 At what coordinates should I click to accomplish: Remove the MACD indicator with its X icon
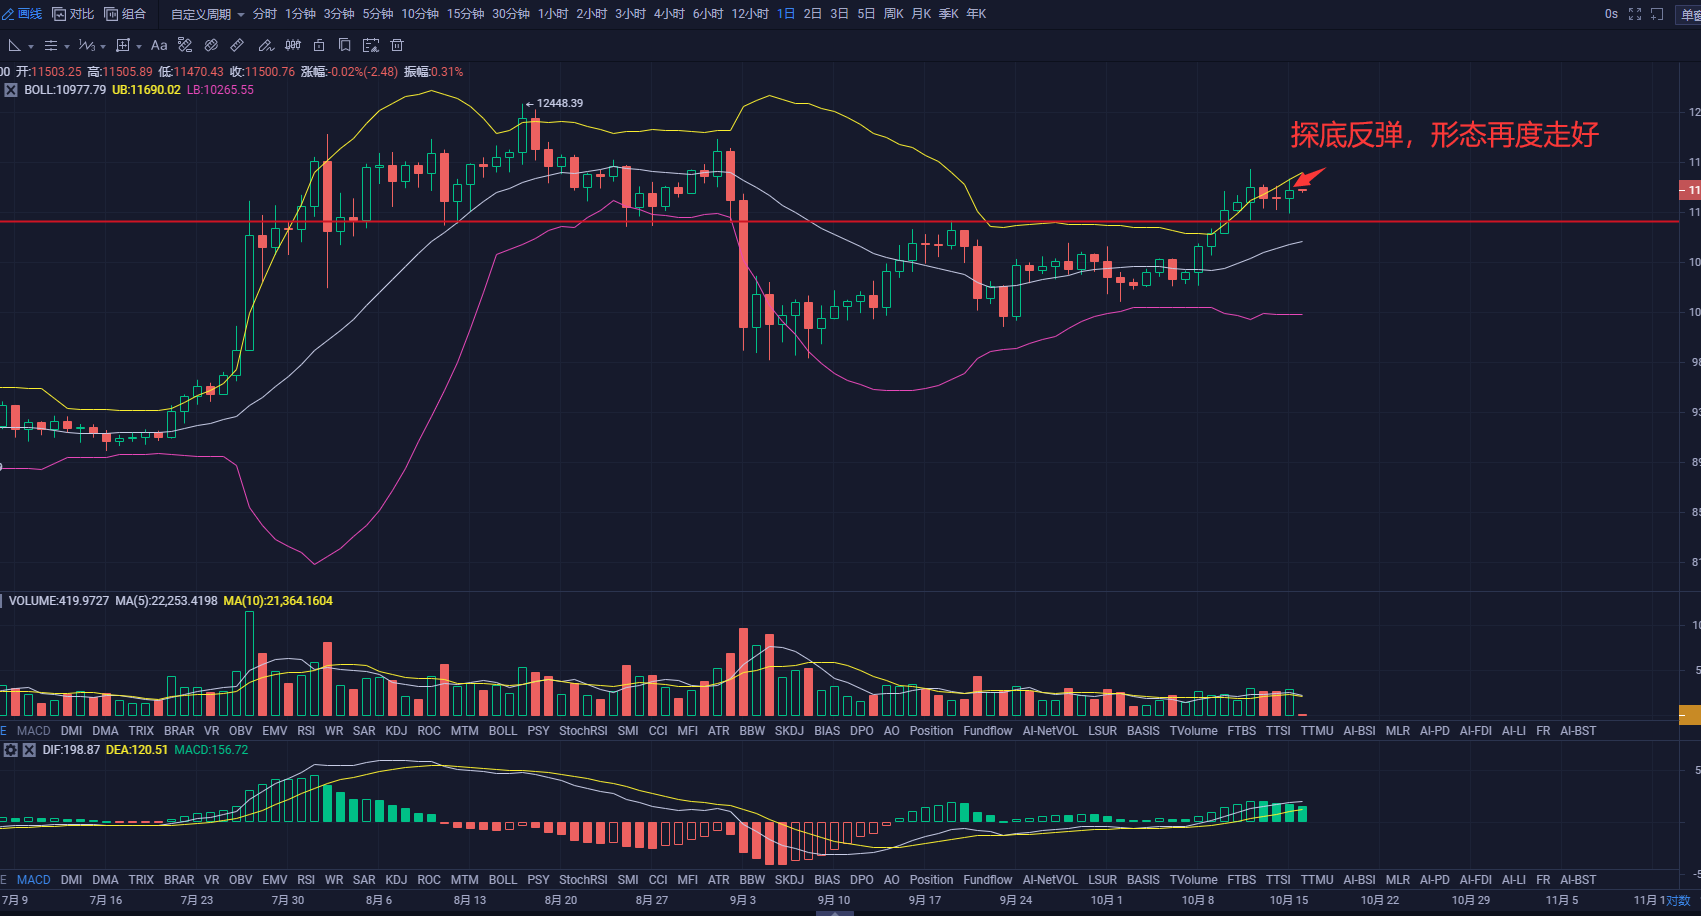(29, 750)
